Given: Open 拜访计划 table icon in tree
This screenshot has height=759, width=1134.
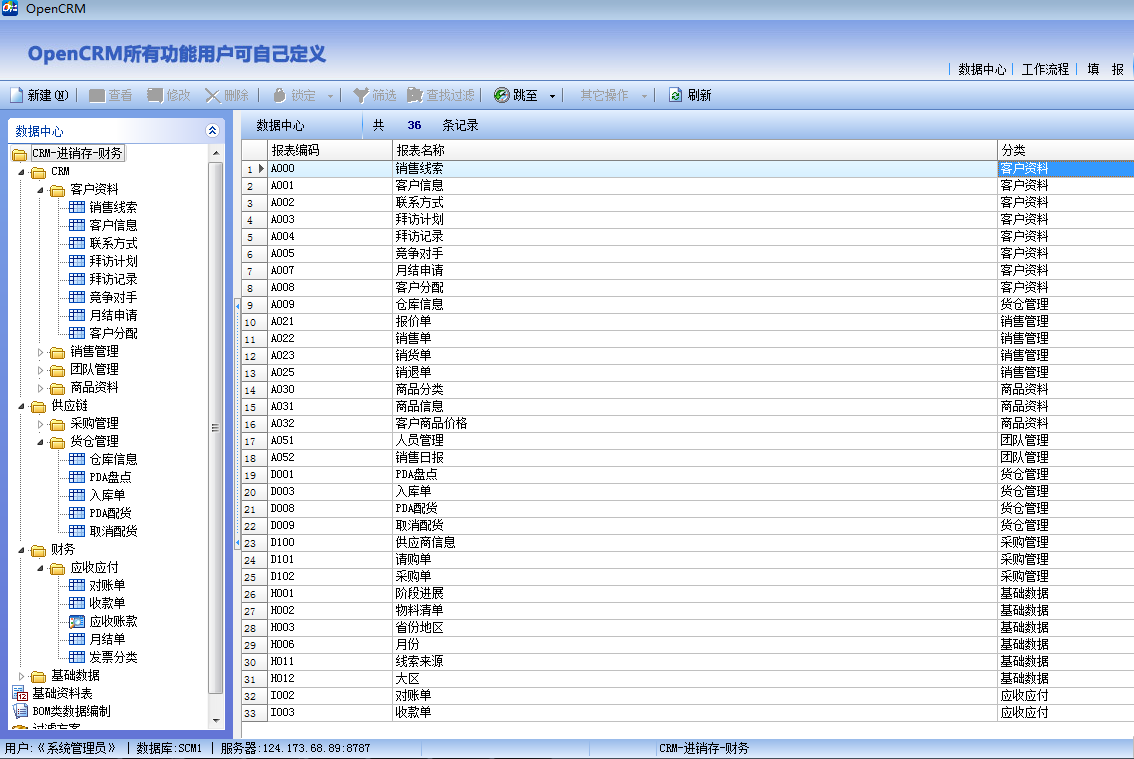Looking at the screenshot, I should pos(77,262).
